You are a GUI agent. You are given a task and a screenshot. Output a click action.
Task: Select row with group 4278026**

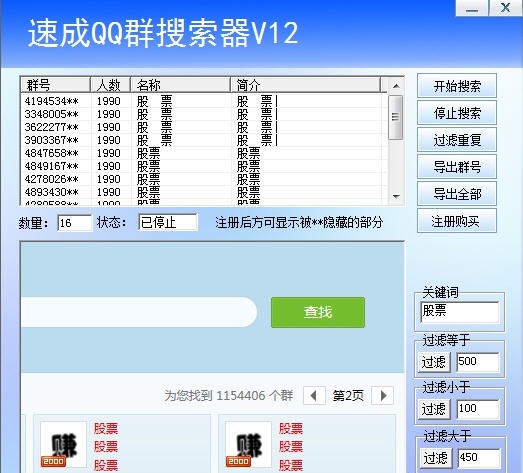[204, 179]
